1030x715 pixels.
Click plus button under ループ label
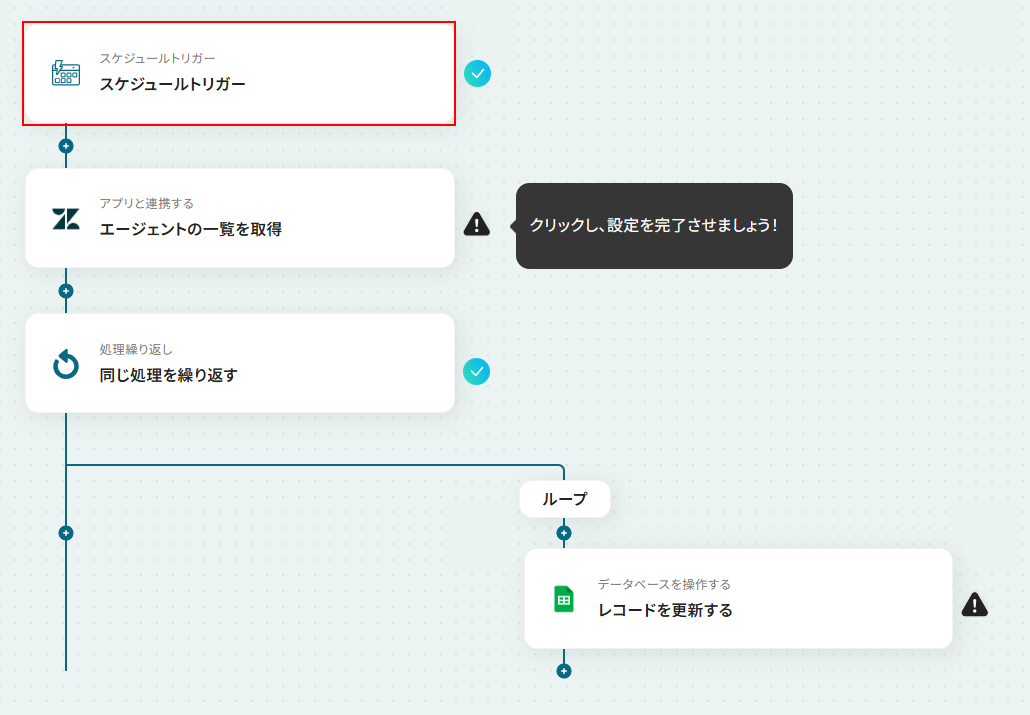564,533
